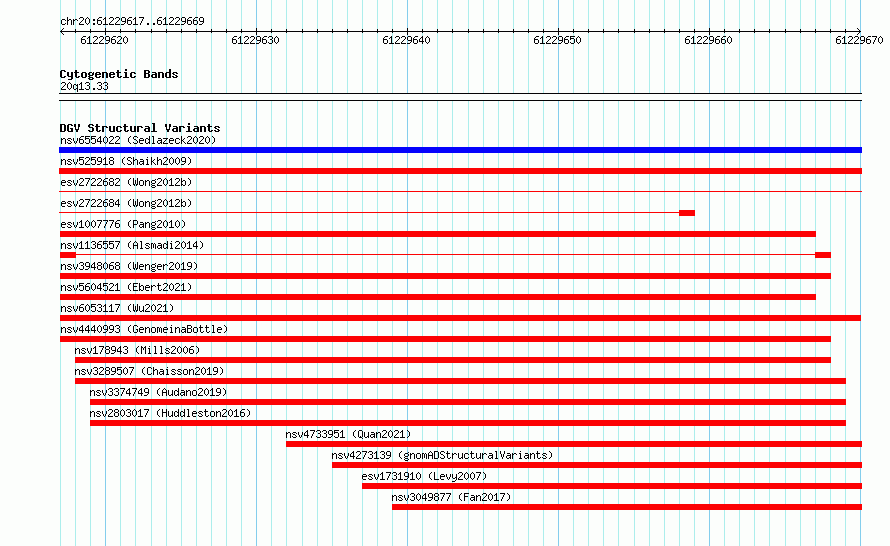Click the nsv6554022 (Sedlazeck2020) label
890x546 pixels.
click(x=138, y=140)
